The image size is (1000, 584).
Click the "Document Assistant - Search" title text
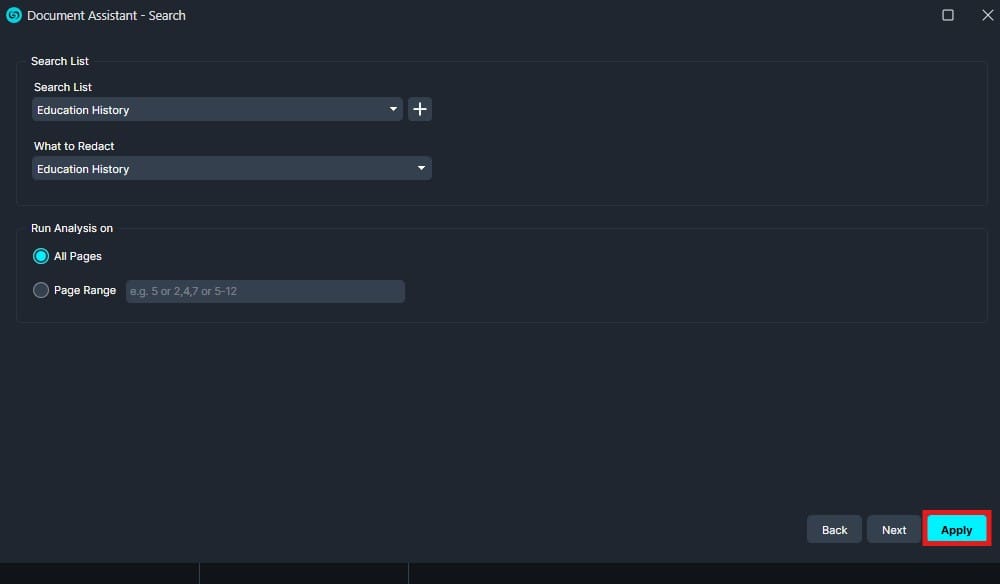pyautogui.click(x=106, y=15)
